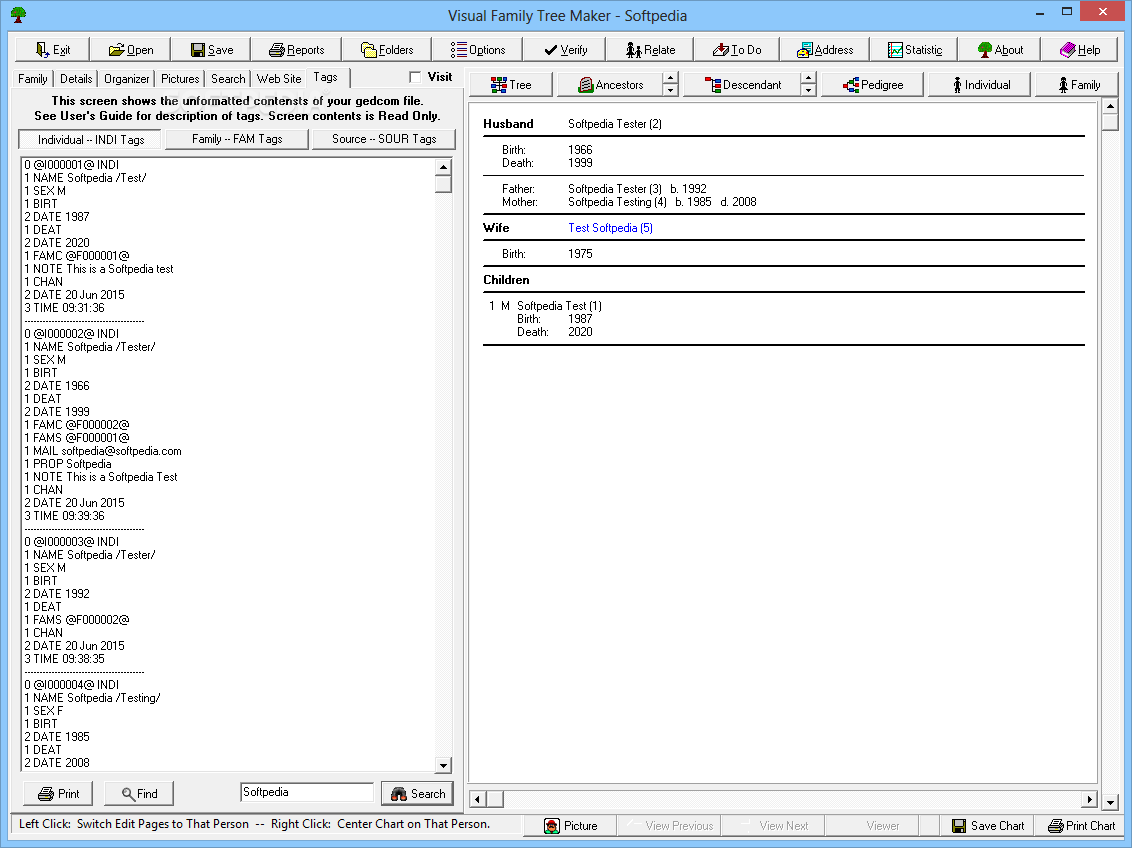Switch to the Family tab
The height and width of the screenshot is (848, 1132).
[32, 79]
